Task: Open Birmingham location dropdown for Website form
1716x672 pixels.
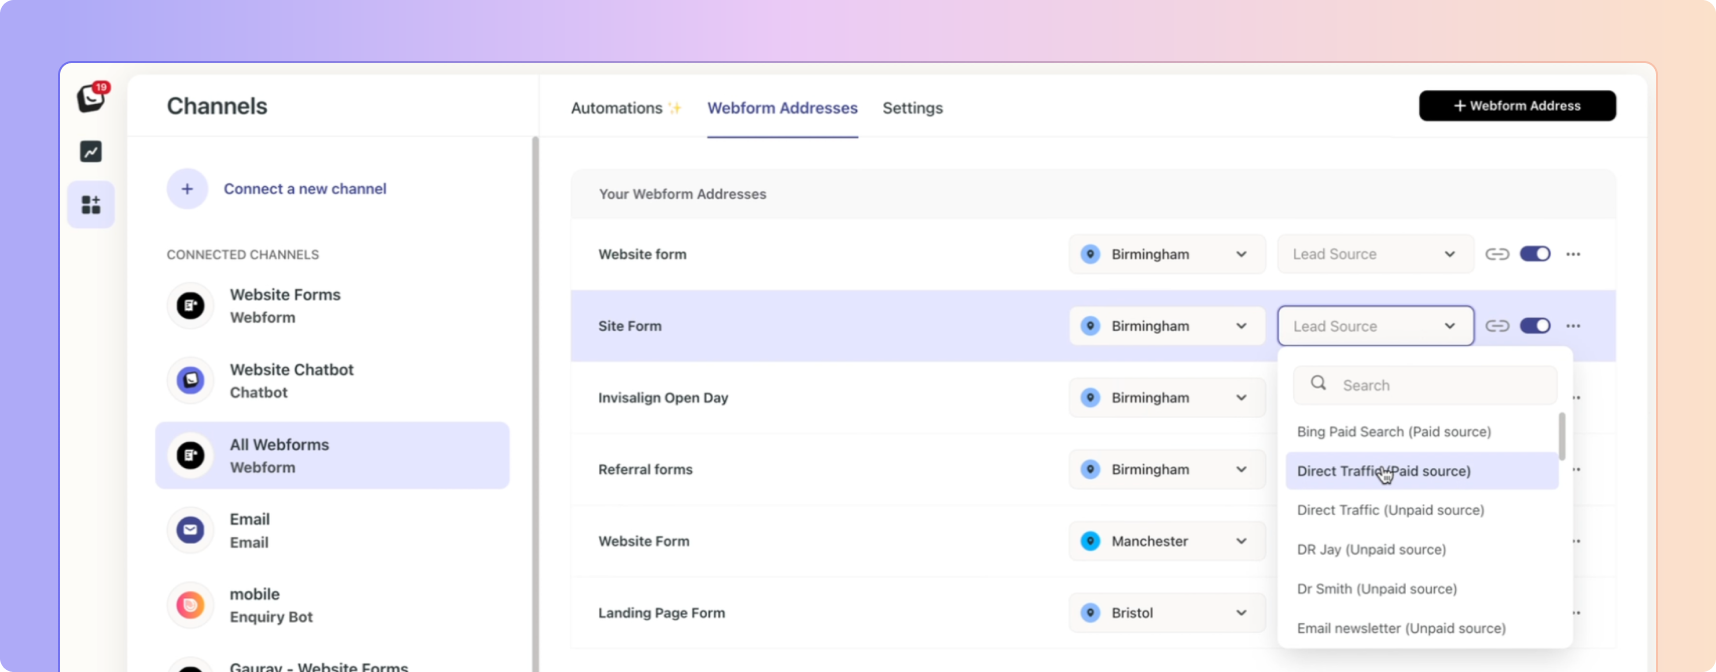Action: 1167,254
